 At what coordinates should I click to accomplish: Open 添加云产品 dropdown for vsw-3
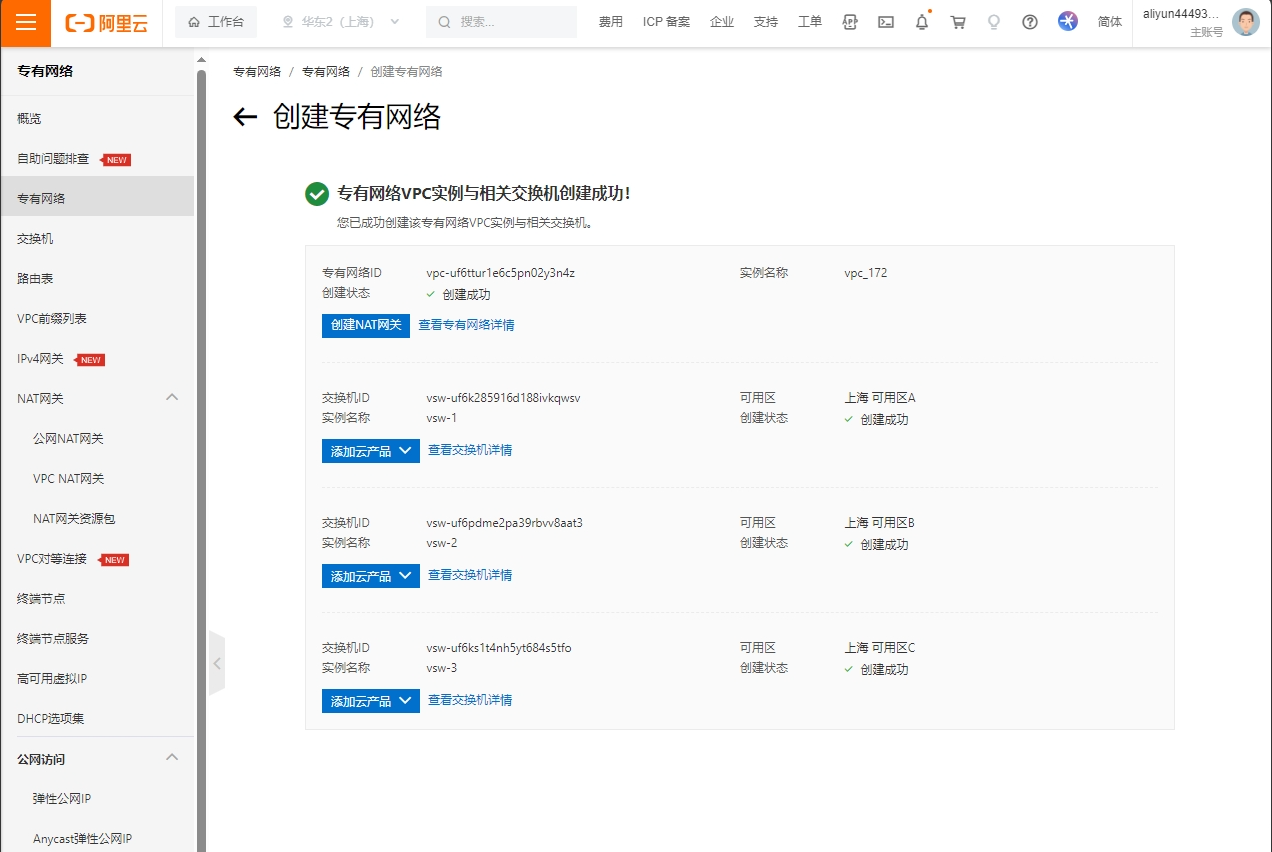click(370, 701)
